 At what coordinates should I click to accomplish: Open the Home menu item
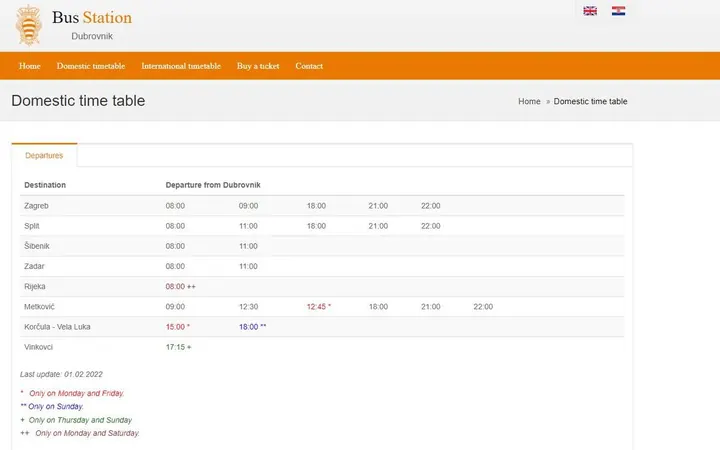click(x=30, y=66)
